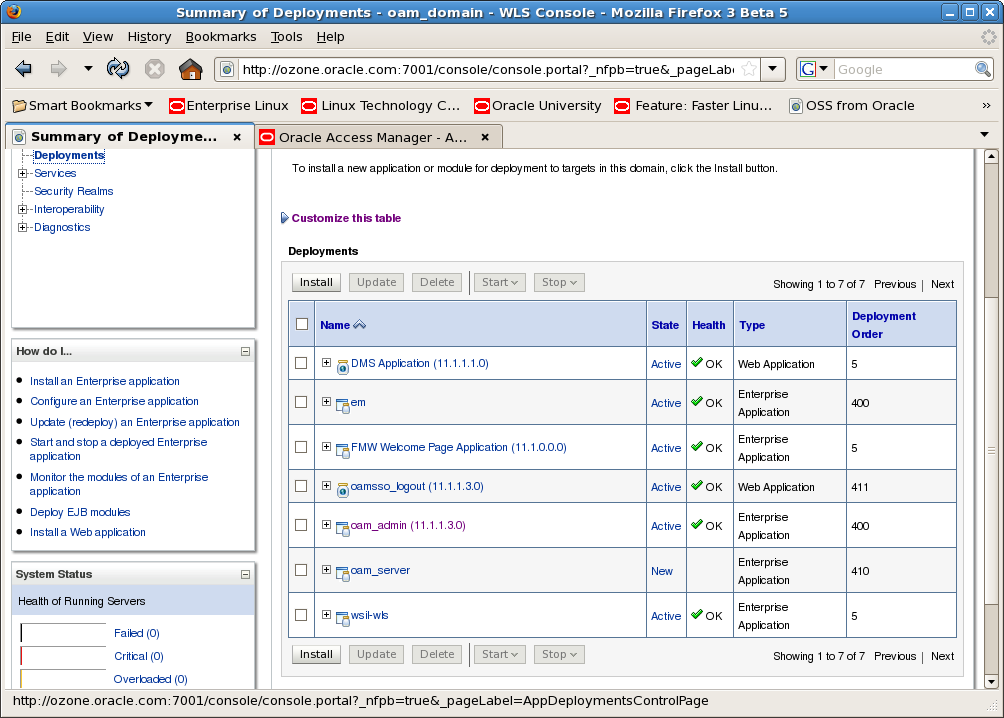
Task: Expand the oam_admin deployment row
Action: 326,525
